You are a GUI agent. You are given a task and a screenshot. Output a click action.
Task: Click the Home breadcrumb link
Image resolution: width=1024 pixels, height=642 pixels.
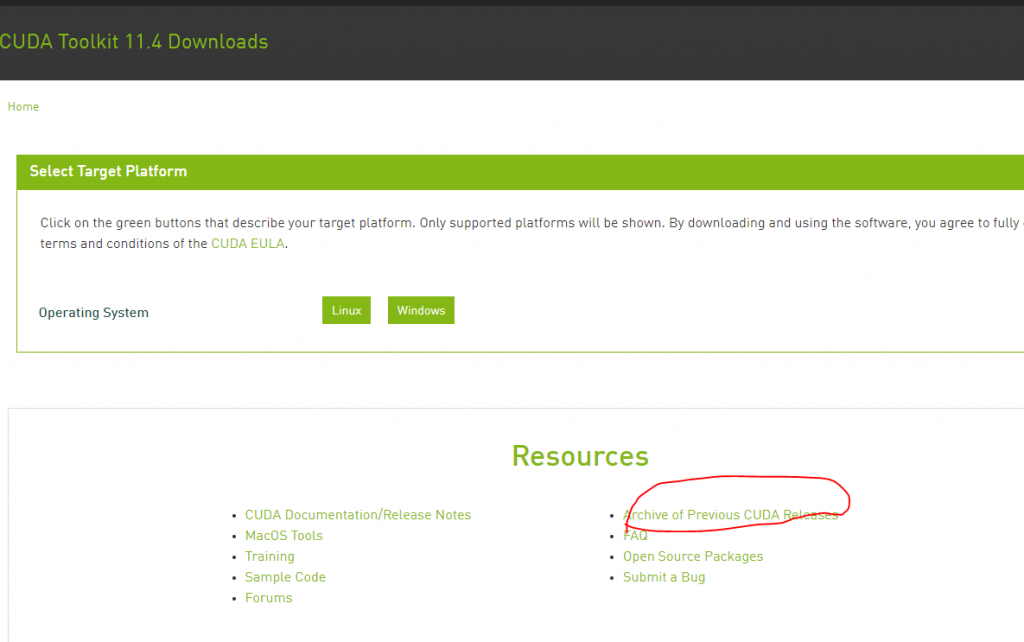[x=23, y=106]
